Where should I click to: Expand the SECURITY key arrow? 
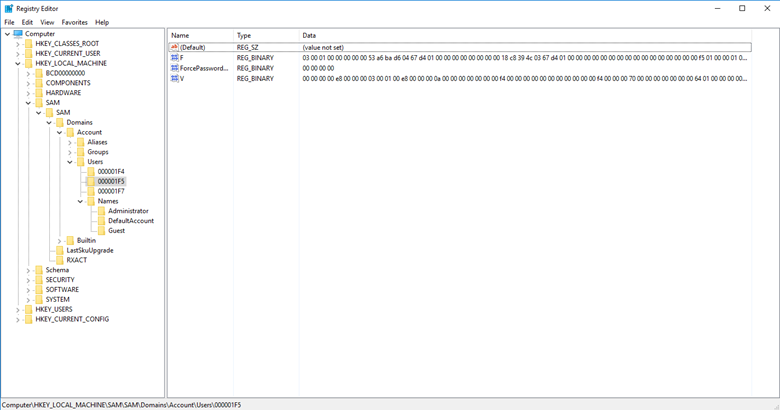[x=28, y=280]
